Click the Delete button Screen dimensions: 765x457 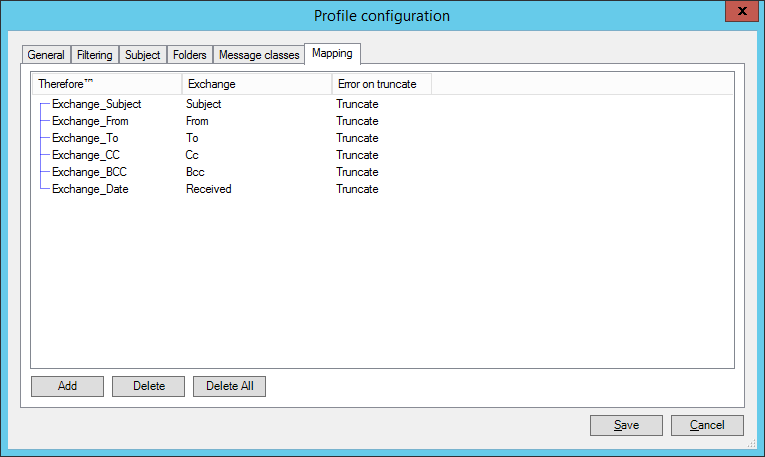(148, 386)
